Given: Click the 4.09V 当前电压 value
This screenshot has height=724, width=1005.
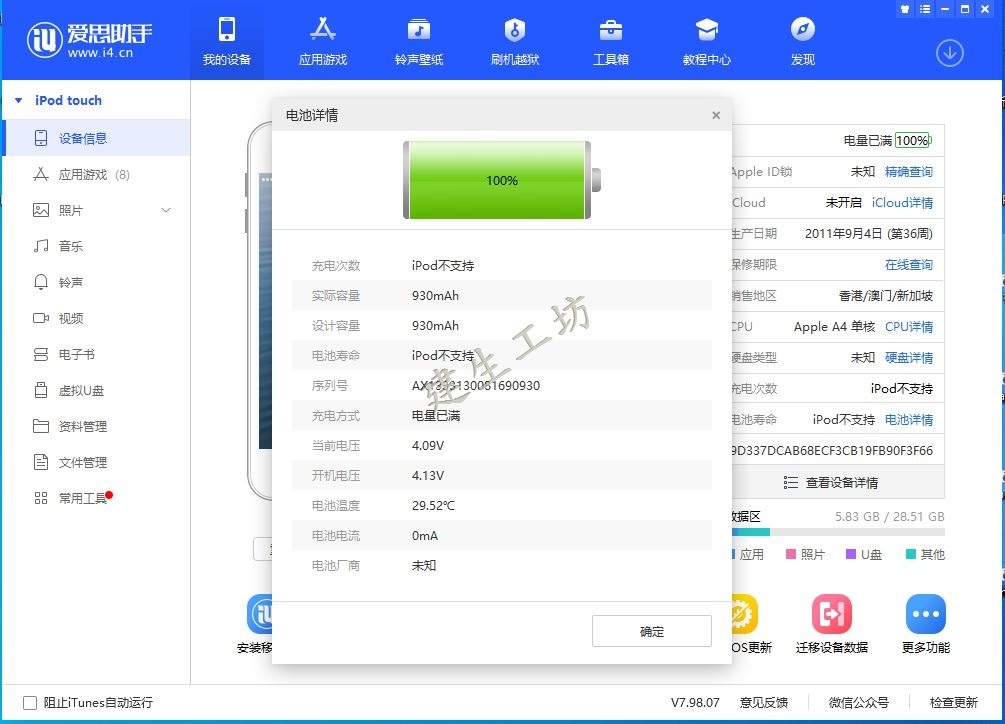Looking at the screenshot, I should coord(428,445).
